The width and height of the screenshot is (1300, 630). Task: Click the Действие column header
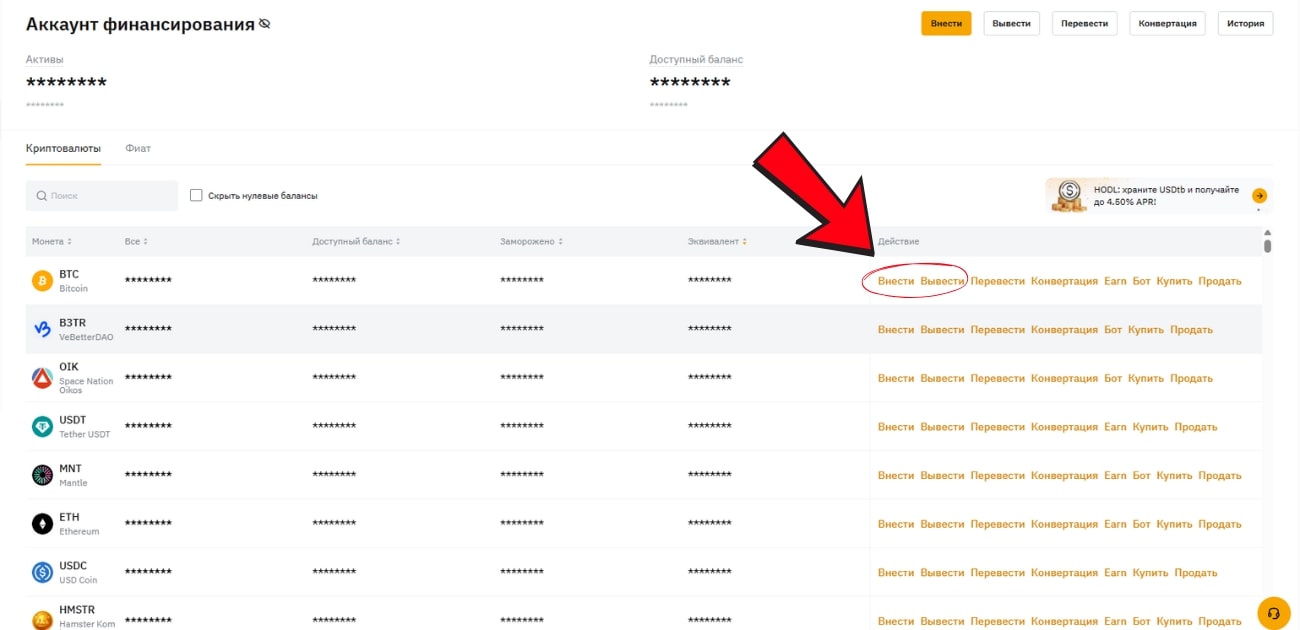pos(898,242)
